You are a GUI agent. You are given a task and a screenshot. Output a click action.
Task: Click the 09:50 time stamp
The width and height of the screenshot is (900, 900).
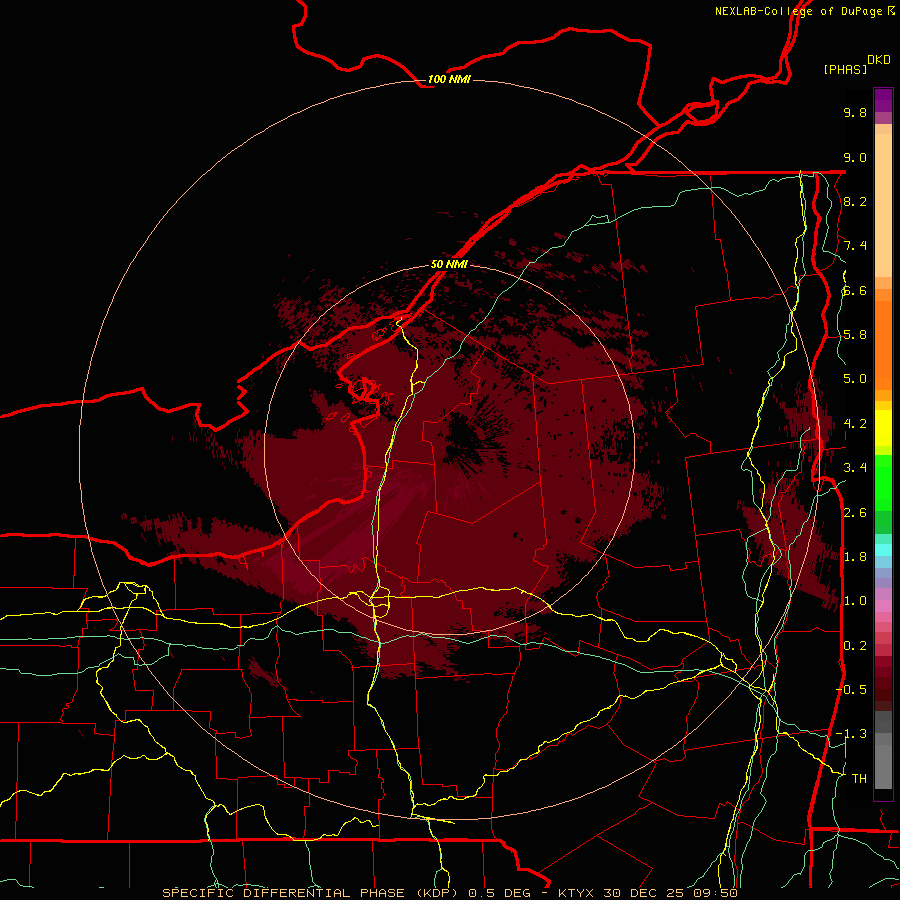[715, 893]
